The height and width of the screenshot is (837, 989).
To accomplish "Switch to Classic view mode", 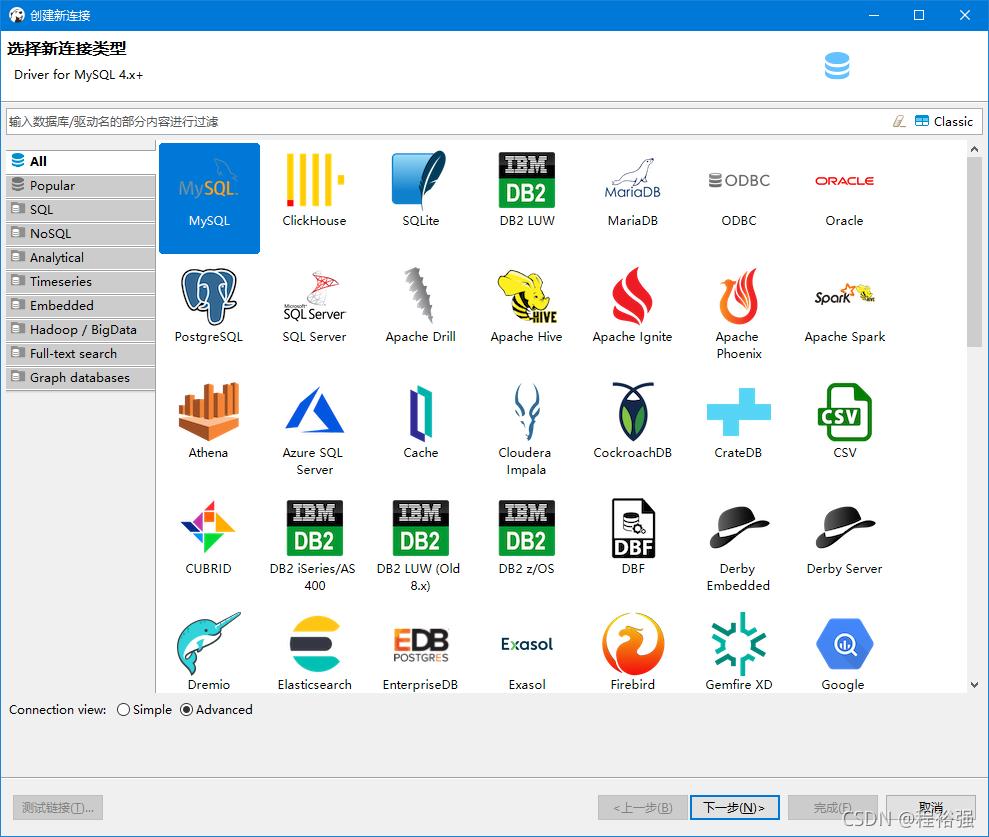I will (944, 121).
